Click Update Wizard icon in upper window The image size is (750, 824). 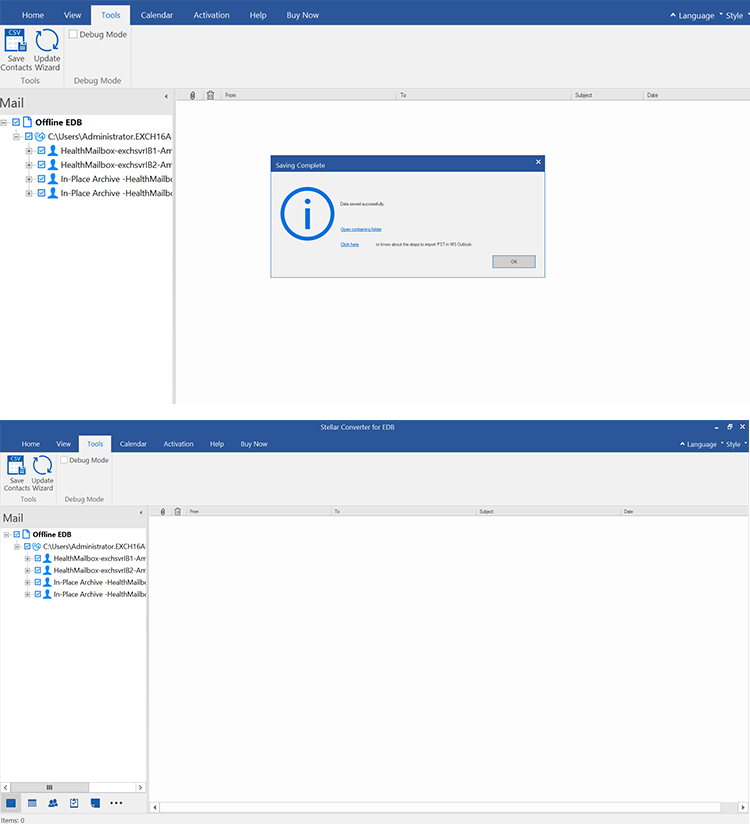click(x=47, y=40)
